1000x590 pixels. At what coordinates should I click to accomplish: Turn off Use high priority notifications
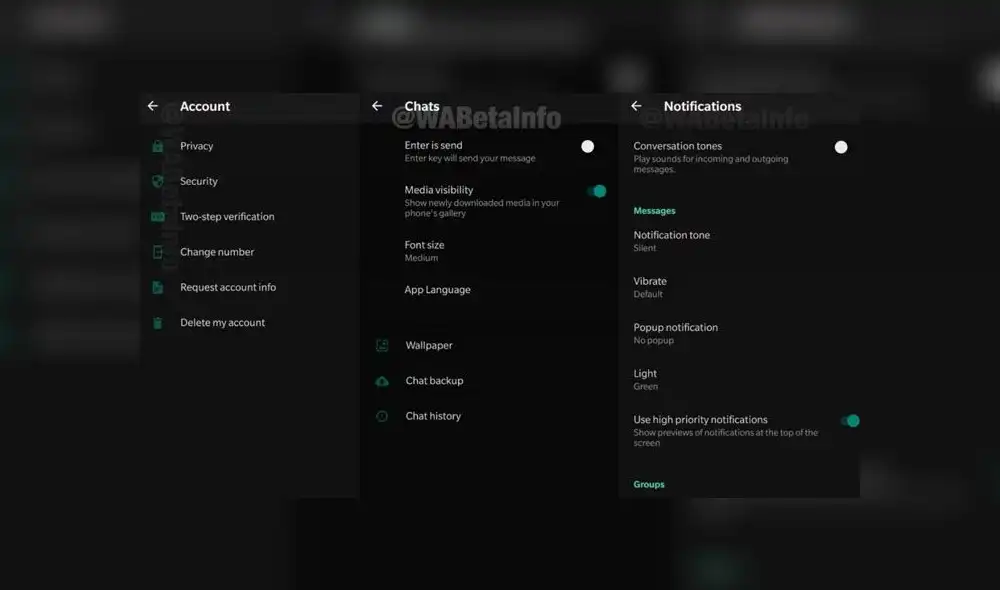tap(850, 421)
